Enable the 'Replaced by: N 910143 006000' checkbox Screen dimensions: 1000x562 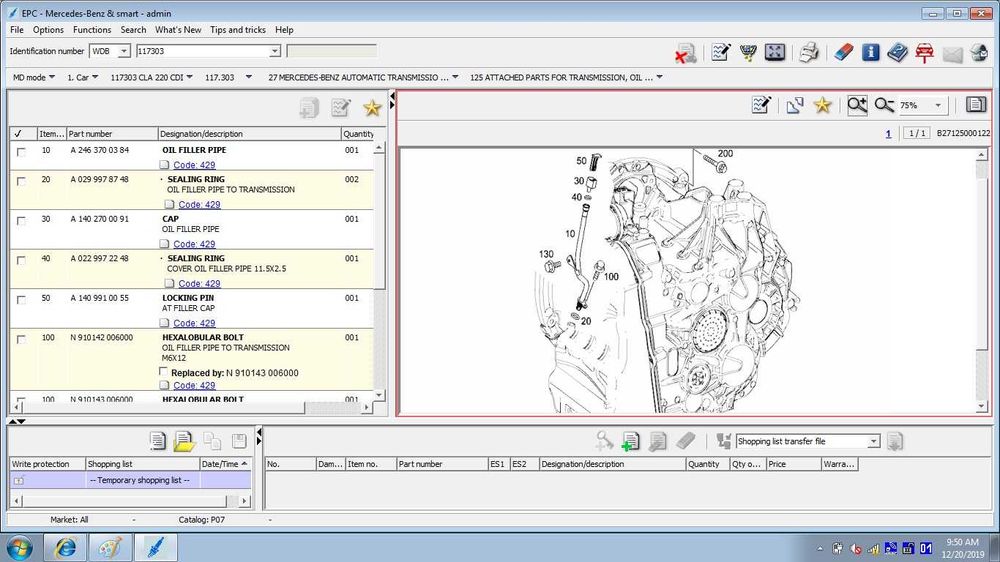[164, 373]
